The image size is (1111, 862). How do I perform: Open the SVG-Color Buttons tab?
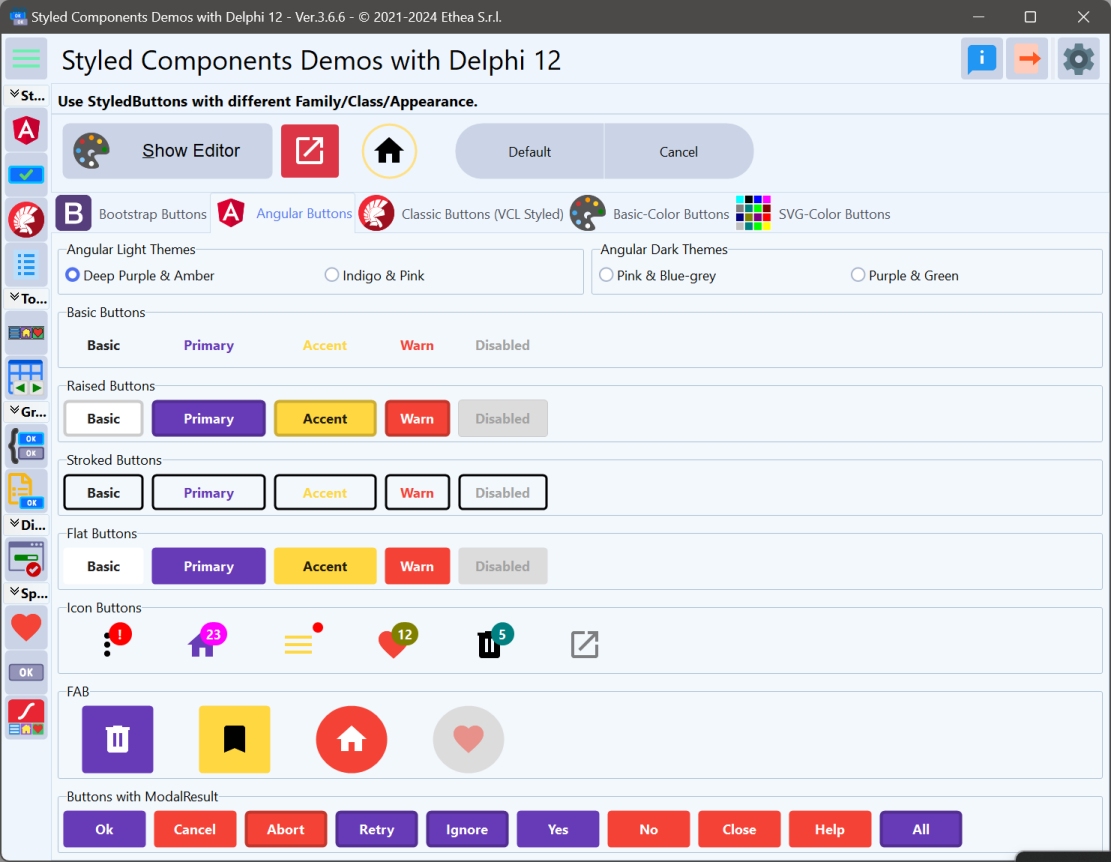(x=813, y=214)
